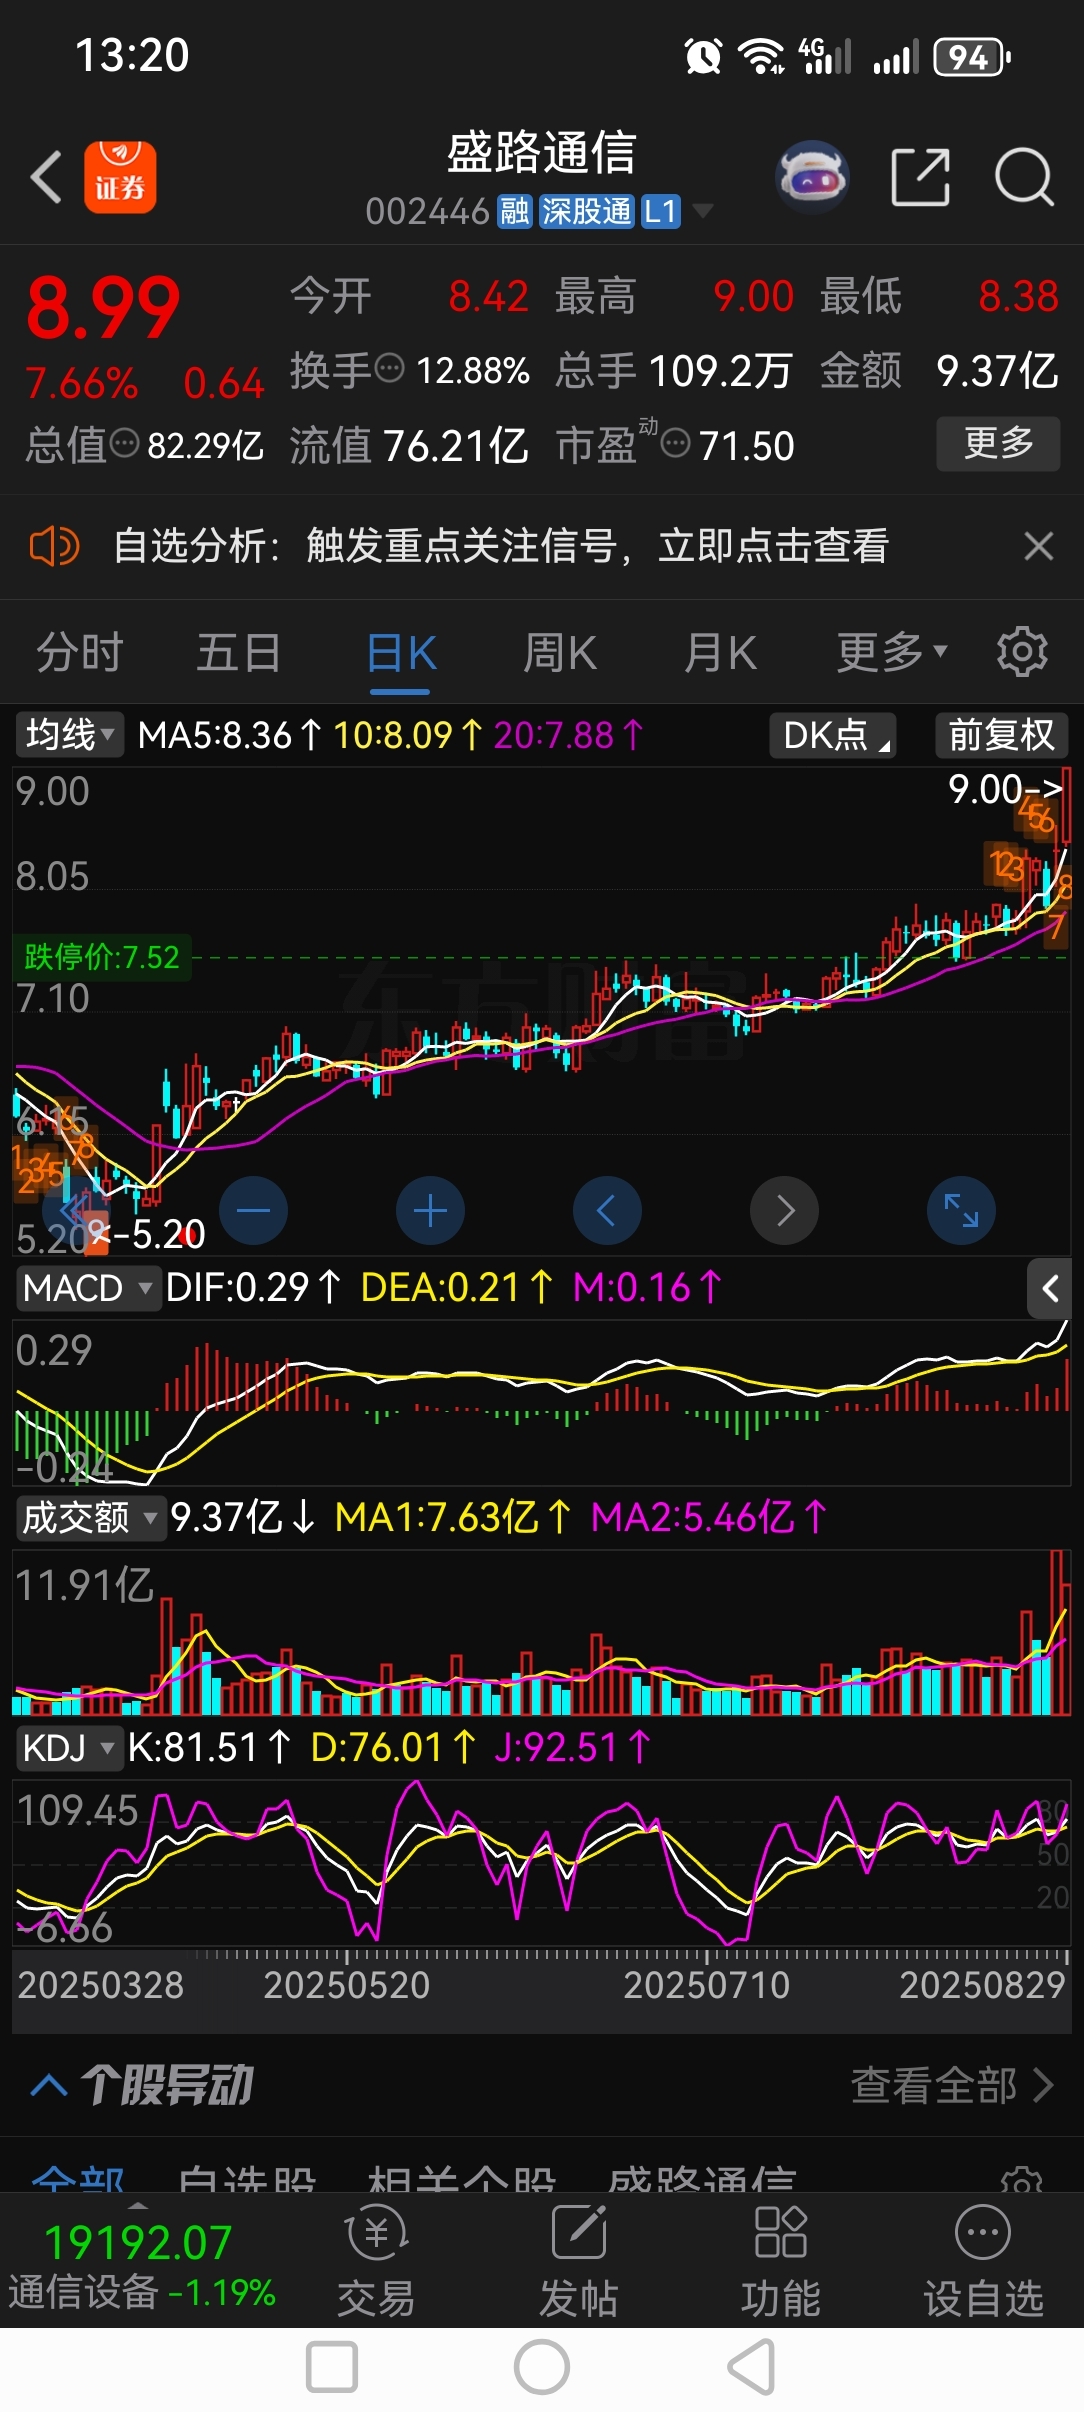The height and width of the screenshot is (2412, 1084).
Task: Toggle 前复权 adjustment setting
Action: tap(1001, 735)
